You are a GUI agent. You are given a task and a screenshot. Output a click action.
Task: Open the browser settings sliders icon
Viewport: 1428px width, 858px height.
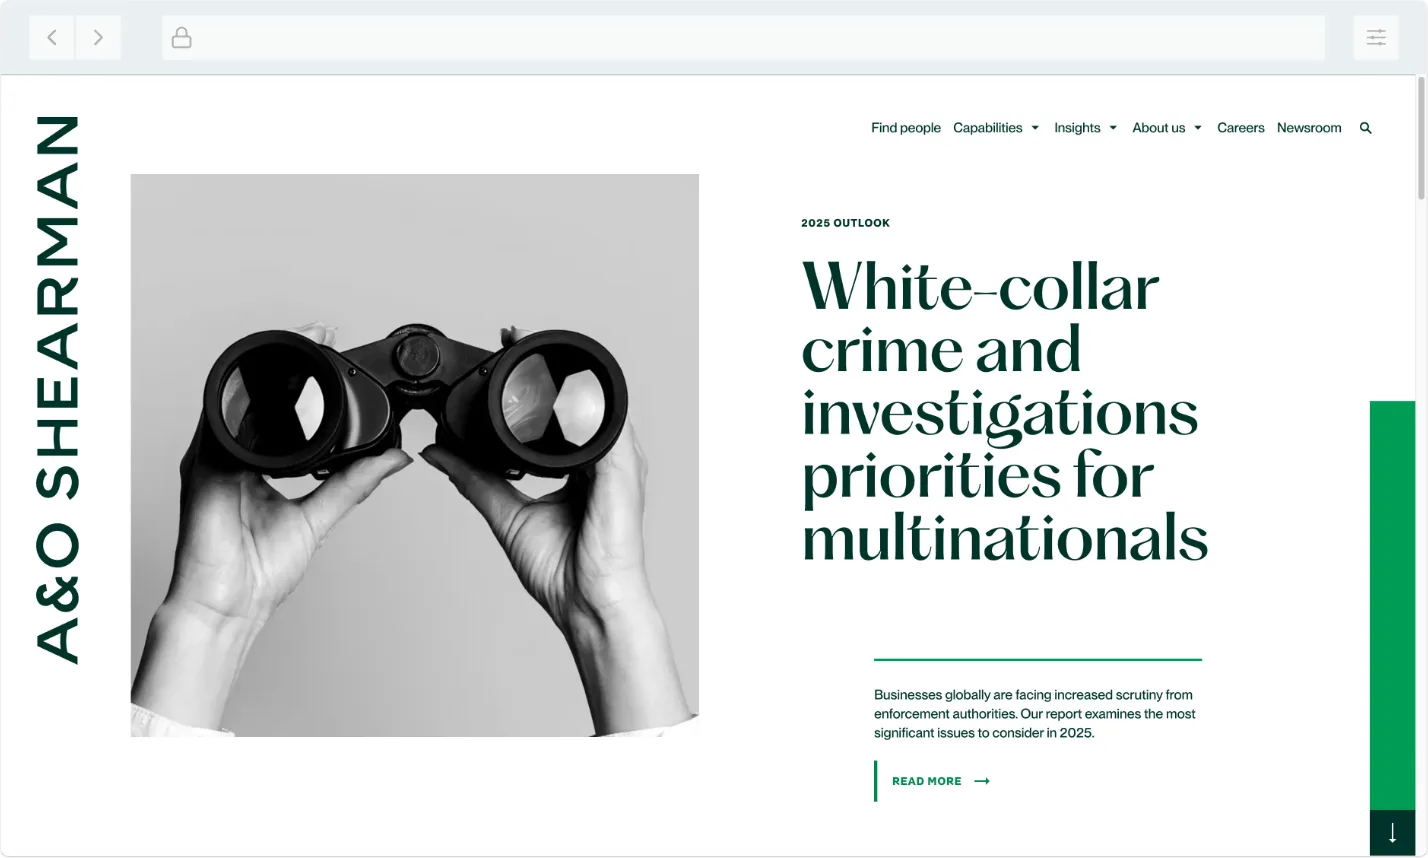coord(1376,38)
